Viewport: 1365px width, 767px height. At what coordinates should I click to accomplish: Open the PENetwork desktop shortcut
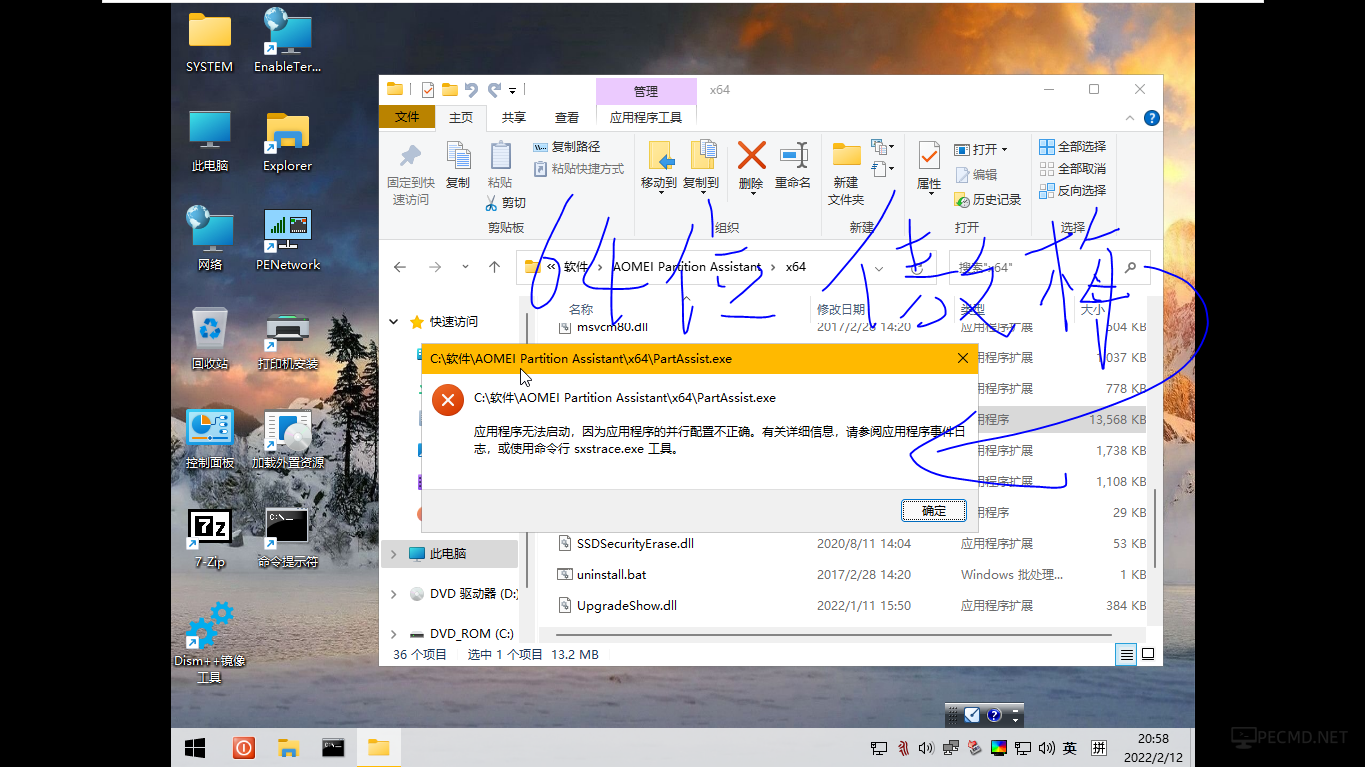[x=288, y=240]
